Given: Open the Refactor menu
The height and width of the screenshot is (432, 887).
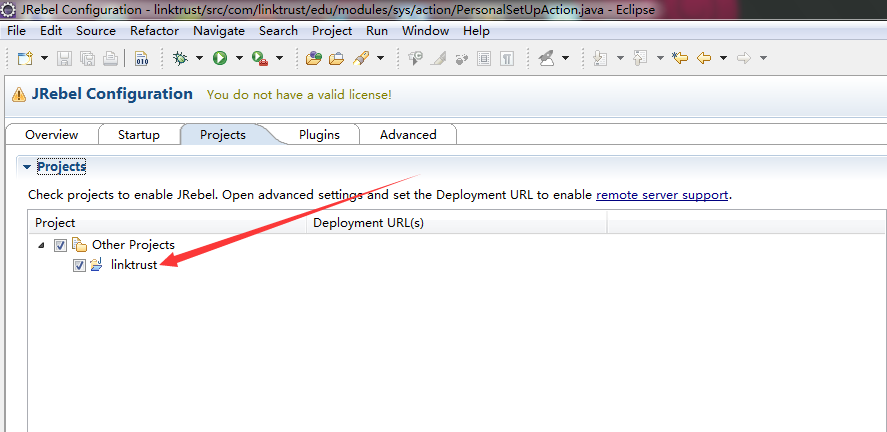Looking at the screenshot, I should [154, 31].
